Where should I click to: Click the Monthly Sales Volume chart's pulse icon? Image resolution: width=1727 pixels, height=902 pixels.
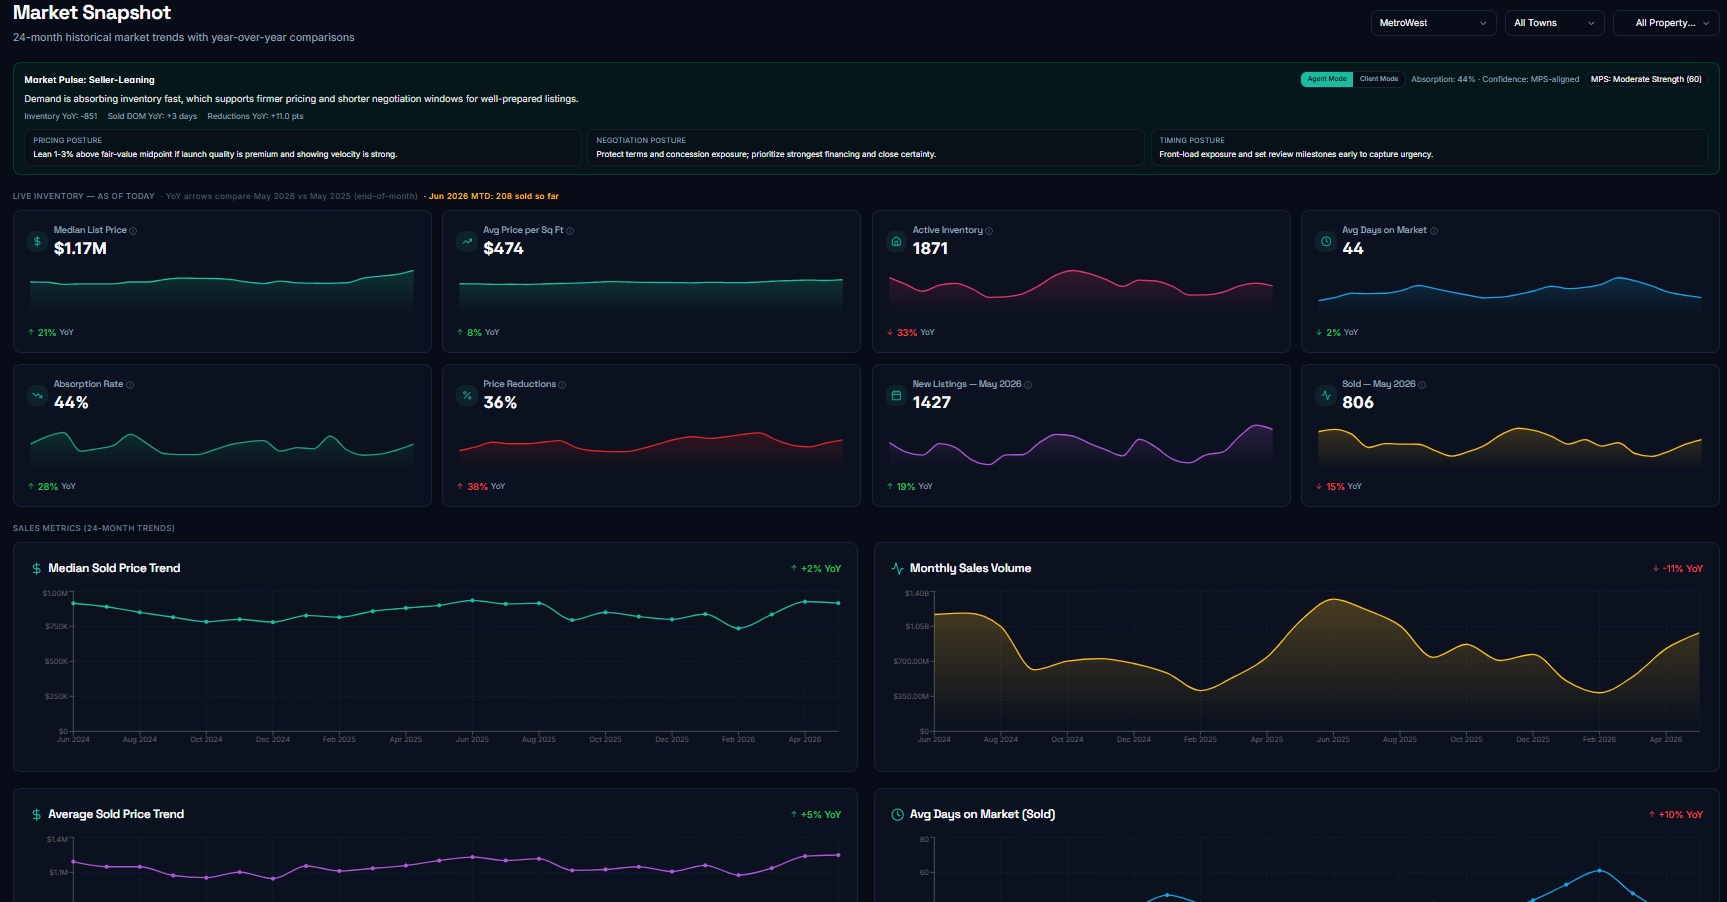(x=897, y=568)
